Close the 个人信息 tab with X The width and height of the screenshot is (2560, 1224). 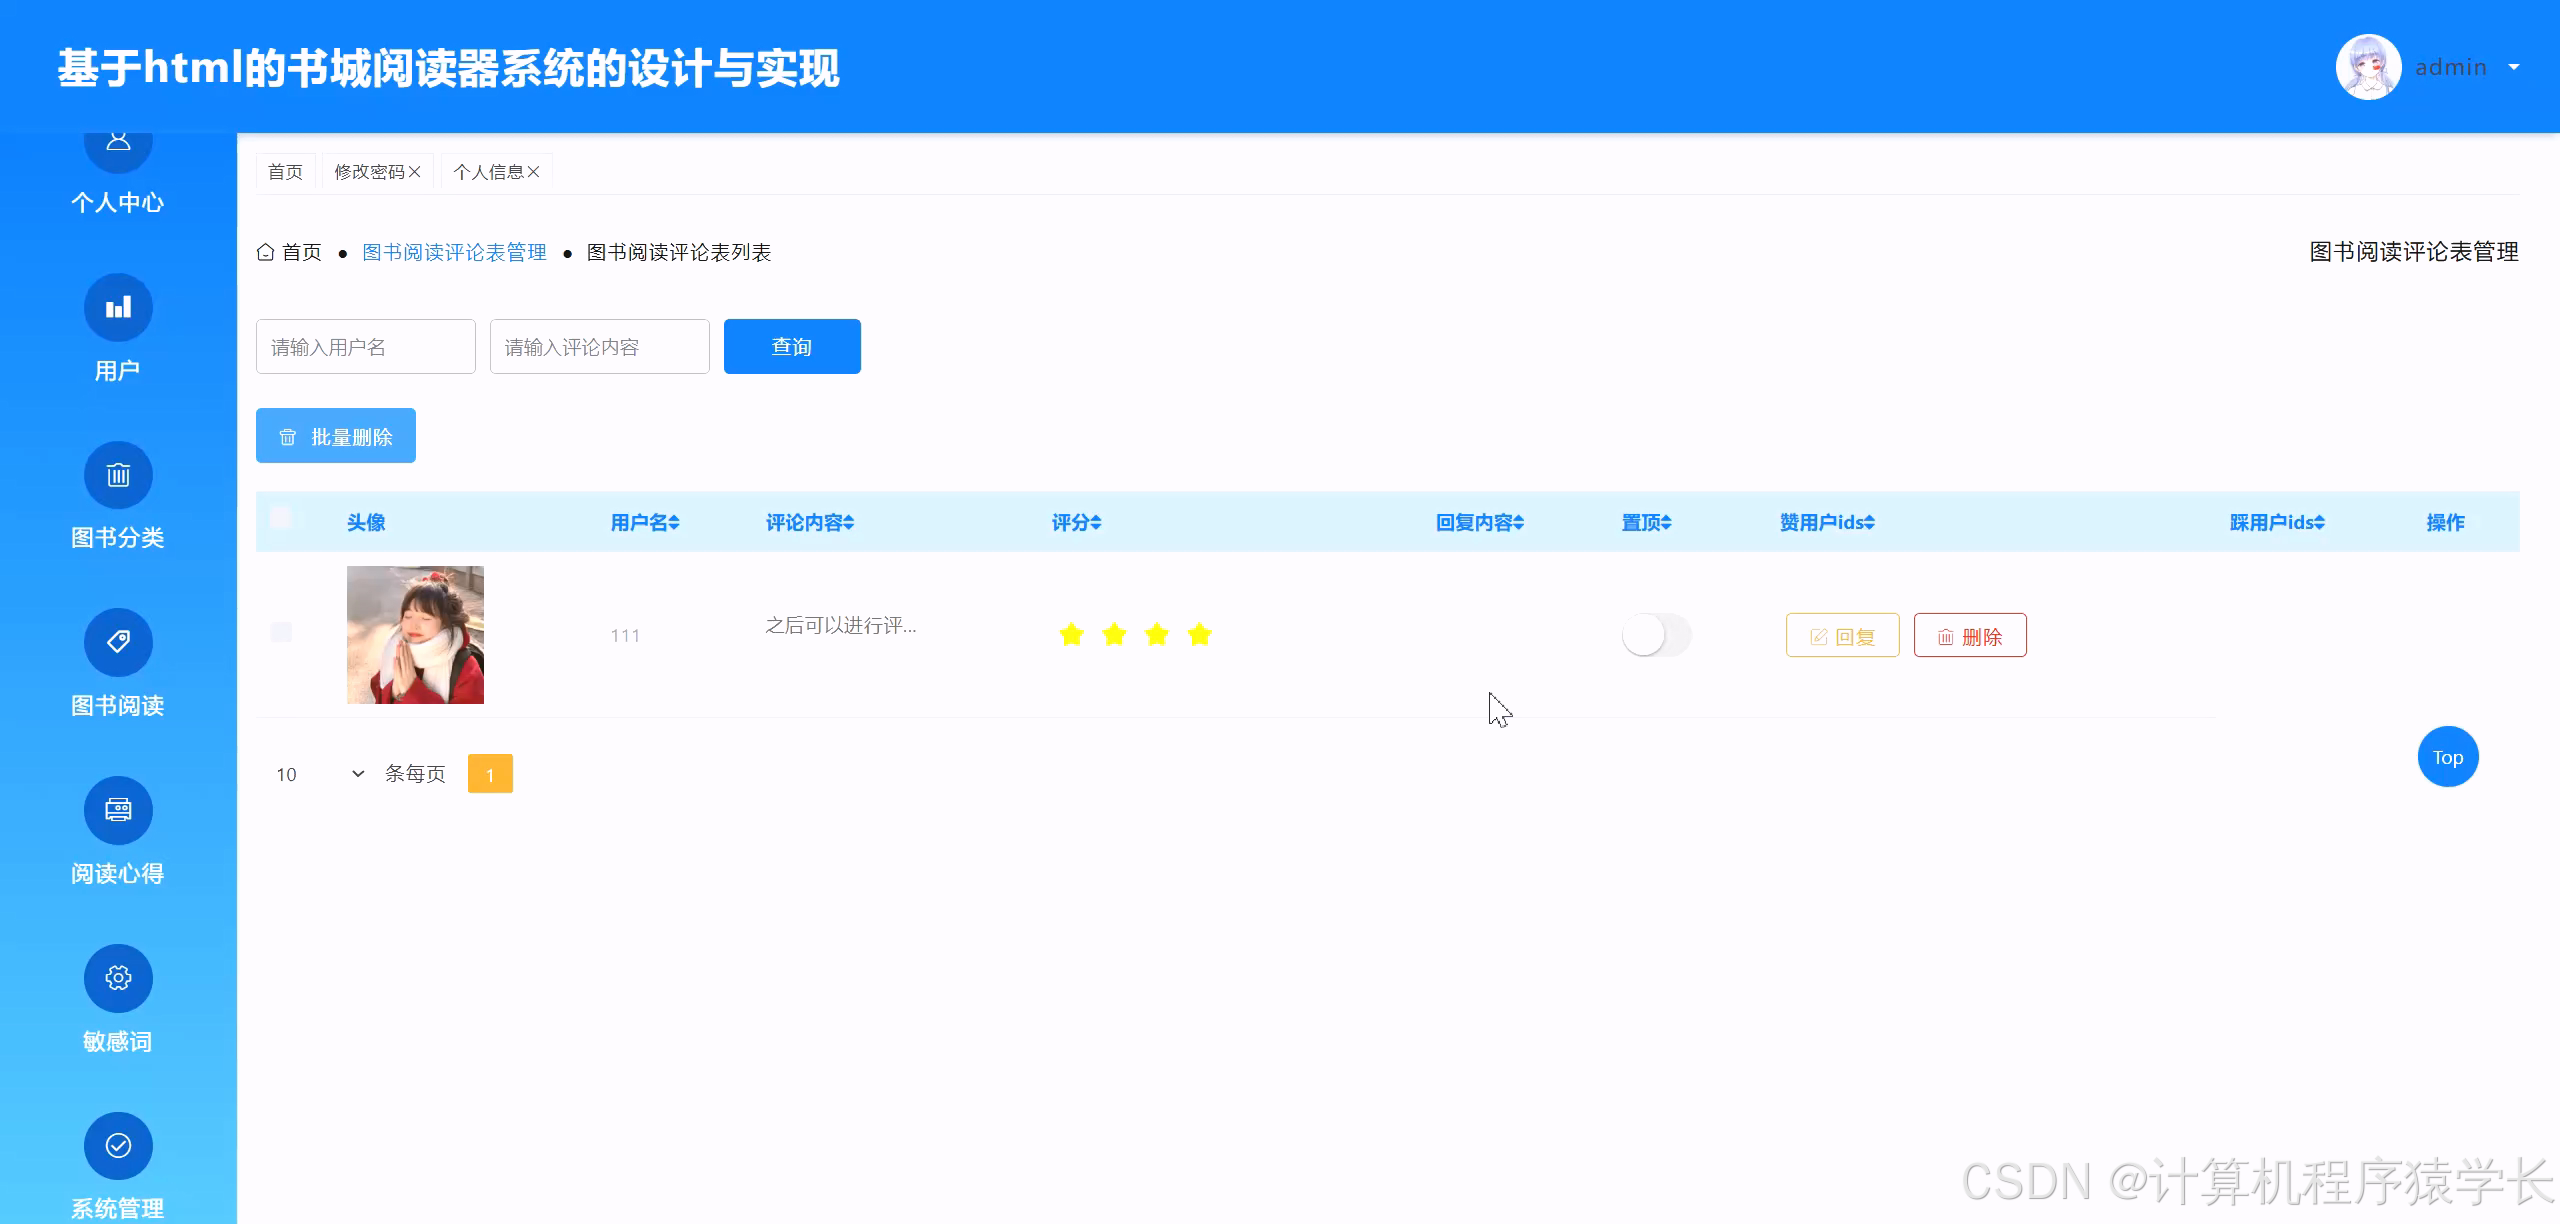[534, 172]
